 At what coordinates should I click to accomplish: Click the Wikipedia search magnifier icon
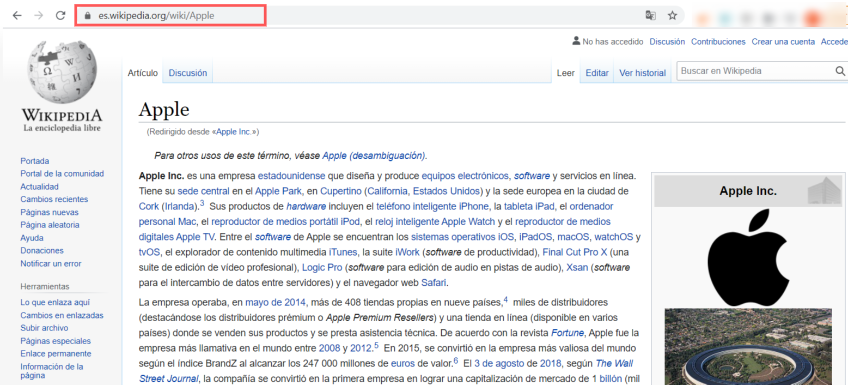coord(840,71)
